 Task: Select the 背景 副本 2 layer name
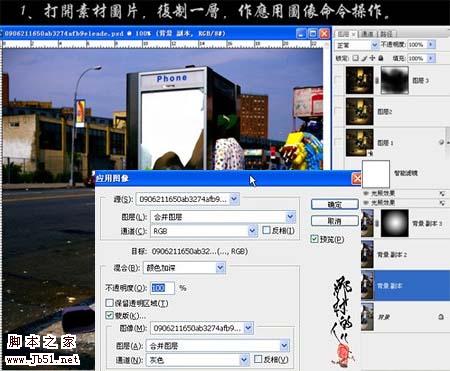392,255
